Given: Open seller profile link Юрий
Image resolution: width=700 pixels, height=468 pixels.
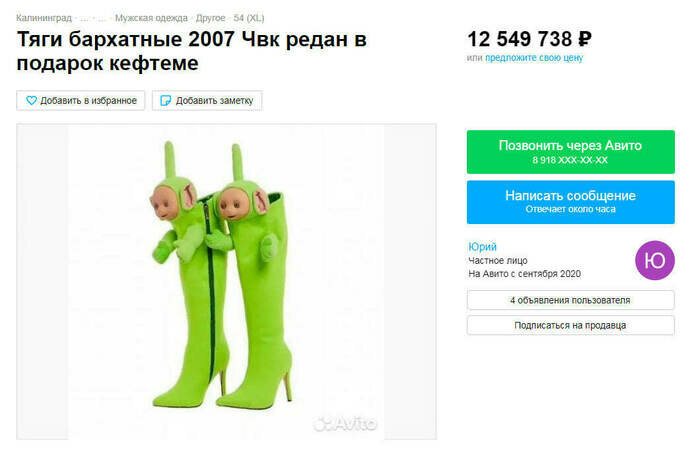Looking at the screenshot, I should (482, 247).
